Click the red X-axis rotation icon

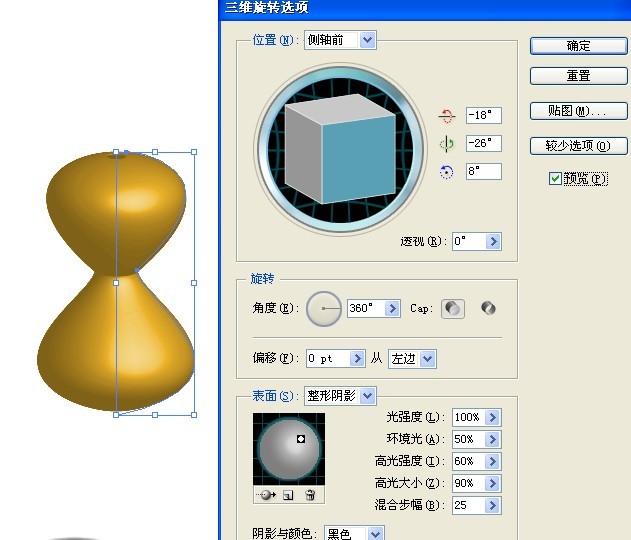[447, 117]
